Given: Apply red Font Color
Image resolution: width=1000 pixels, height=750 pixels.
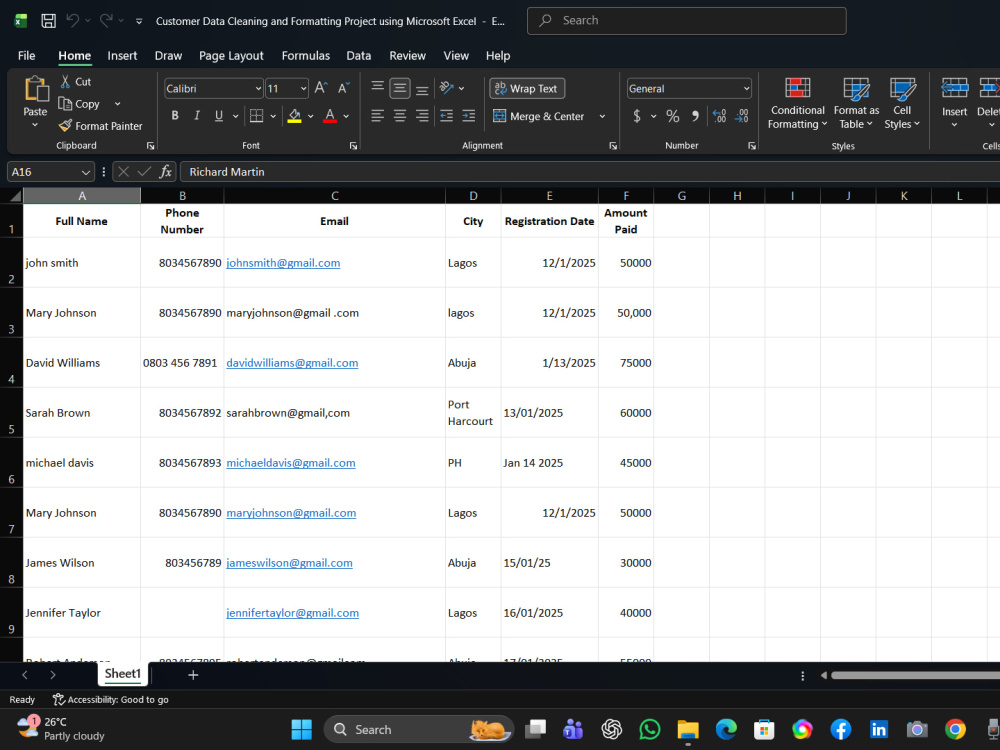Looking at the screenshot, I should 330,116.
